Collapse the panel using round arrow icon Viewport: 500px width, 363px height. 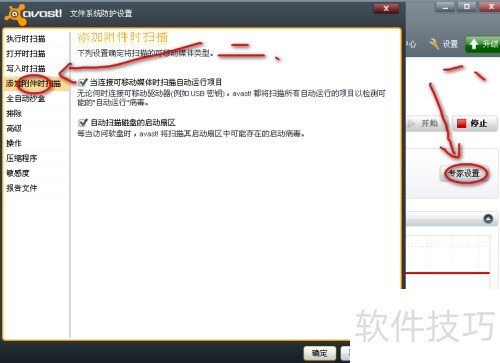click(488, 219)
